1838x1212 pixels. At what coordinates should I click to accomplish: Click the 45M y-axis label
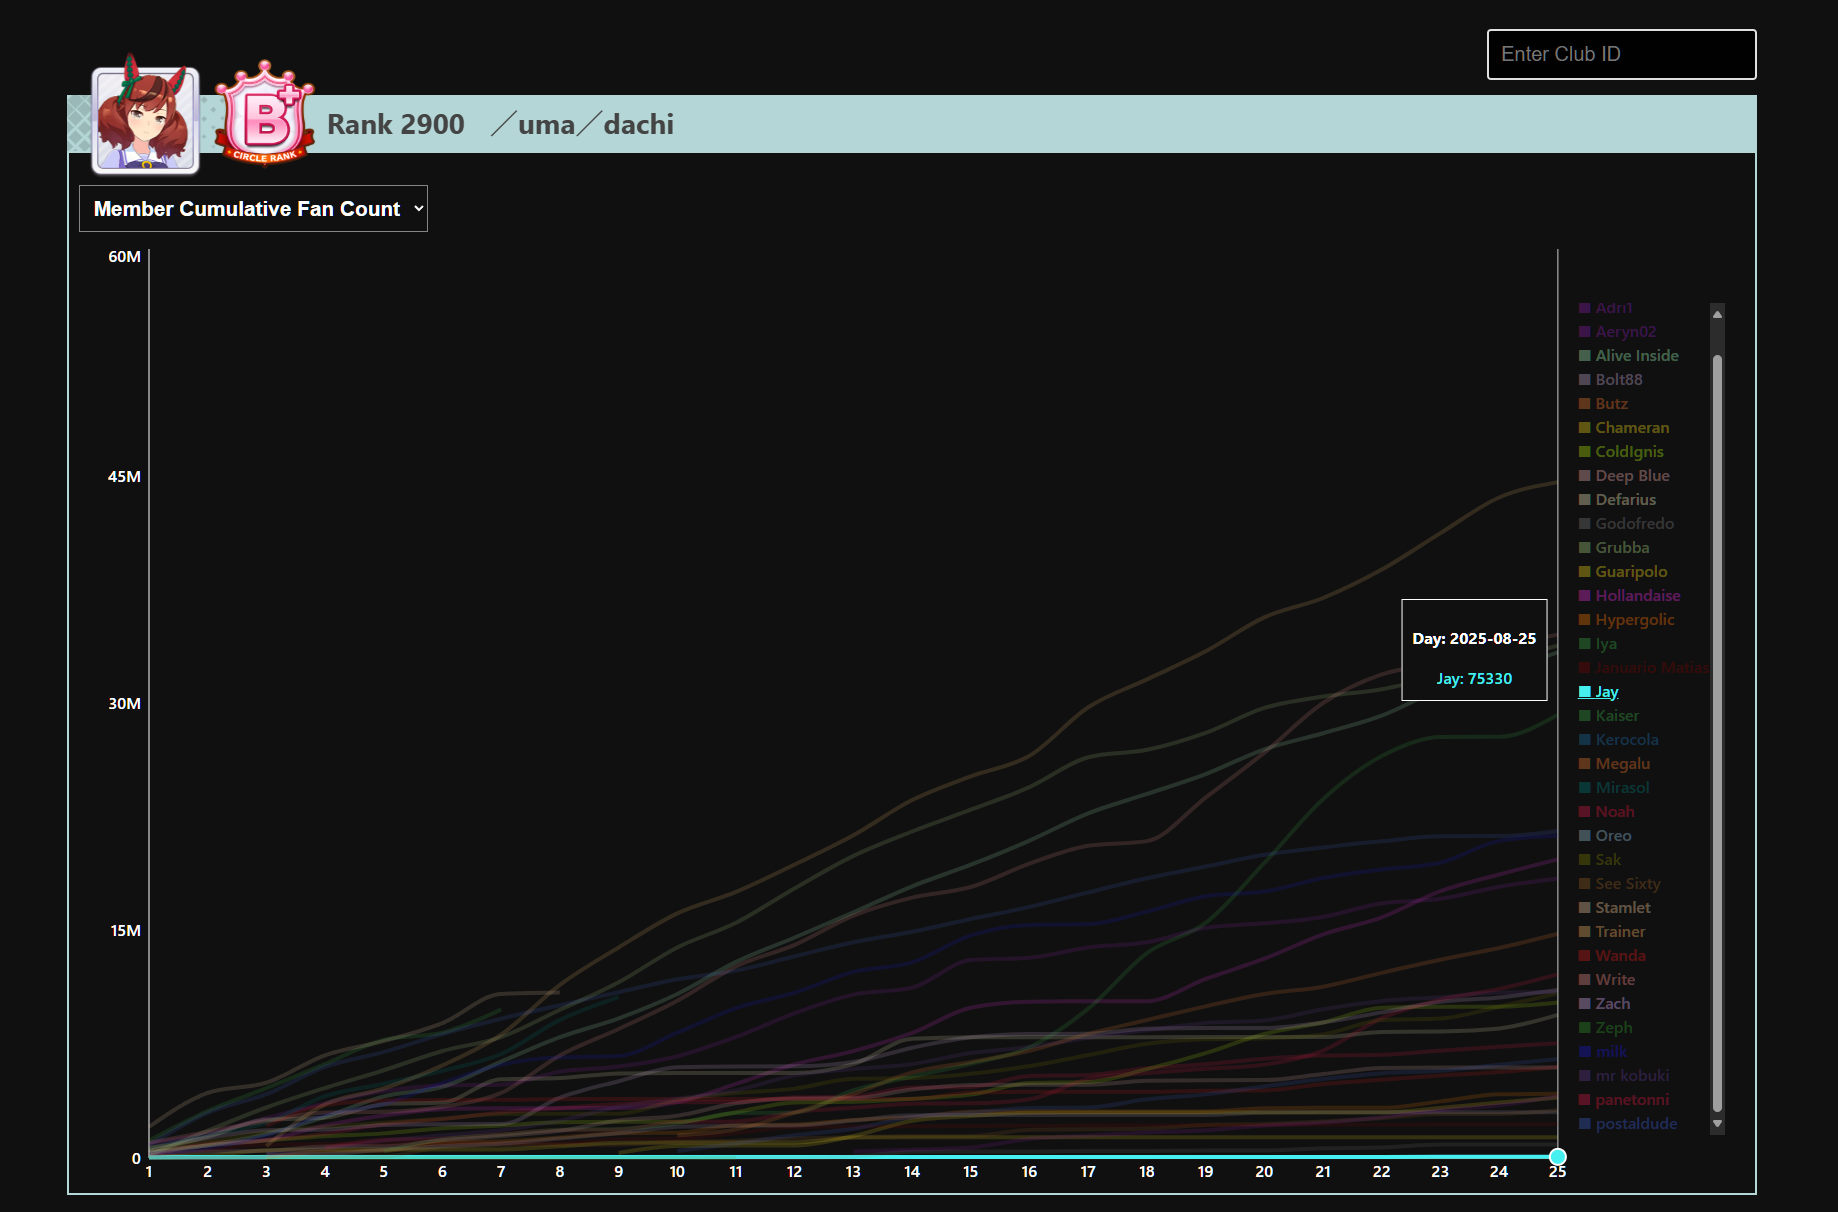click(124, 477)
